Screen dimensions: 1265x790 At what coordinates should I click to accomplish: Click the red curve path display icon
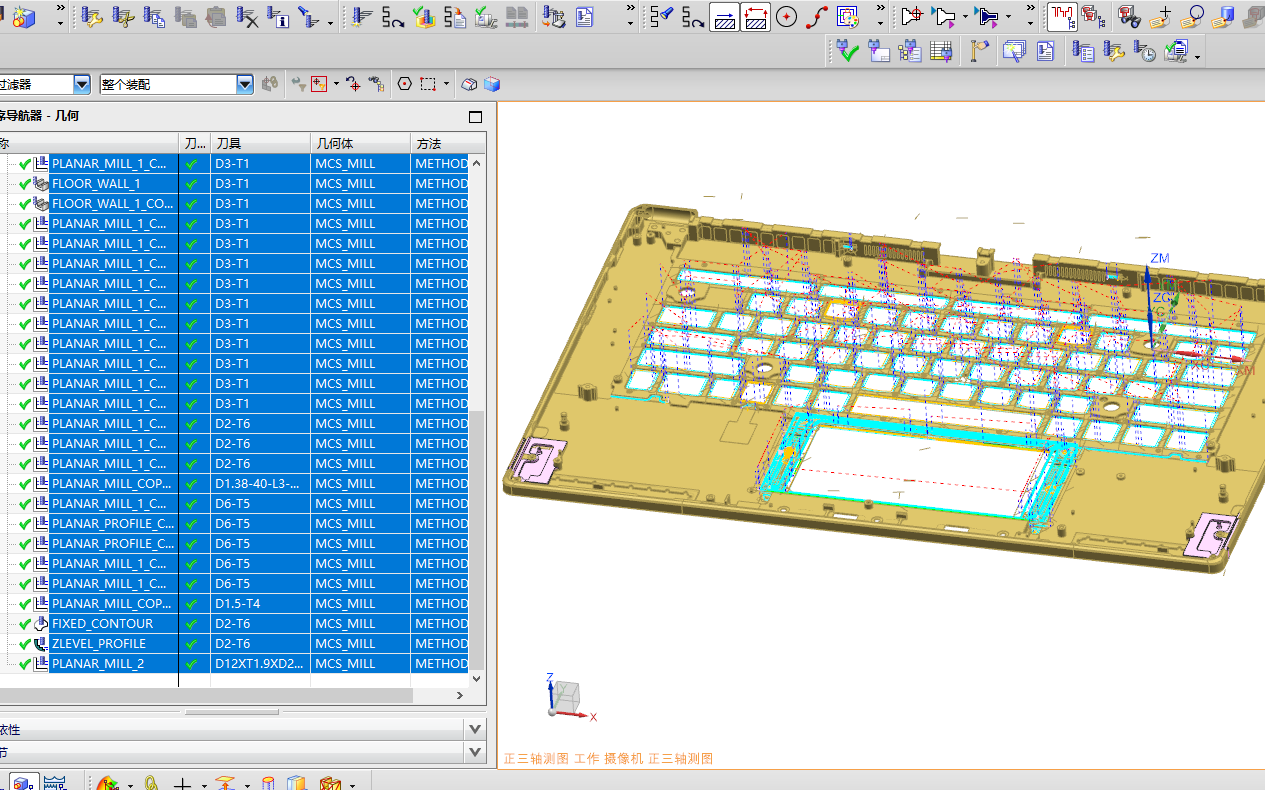click(x=817, y=17)
